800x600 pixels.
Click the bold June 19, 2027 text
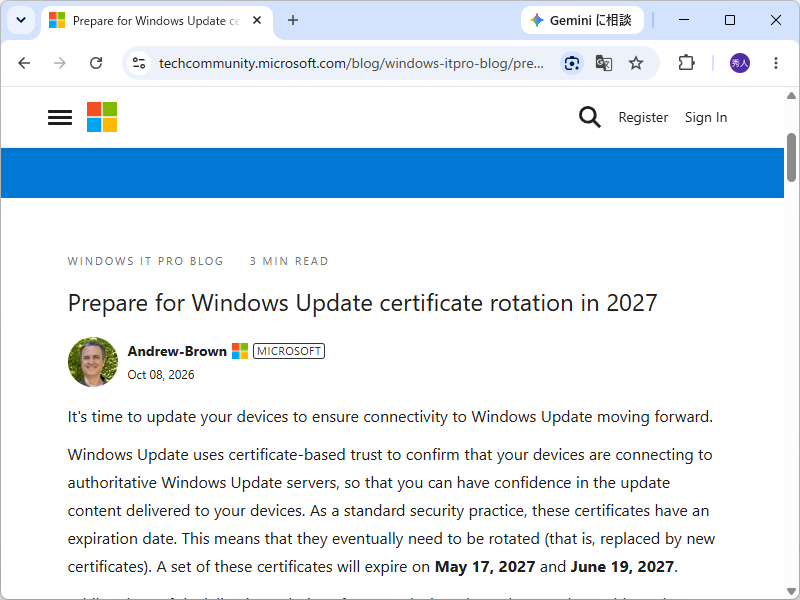[x=622, y=567]
